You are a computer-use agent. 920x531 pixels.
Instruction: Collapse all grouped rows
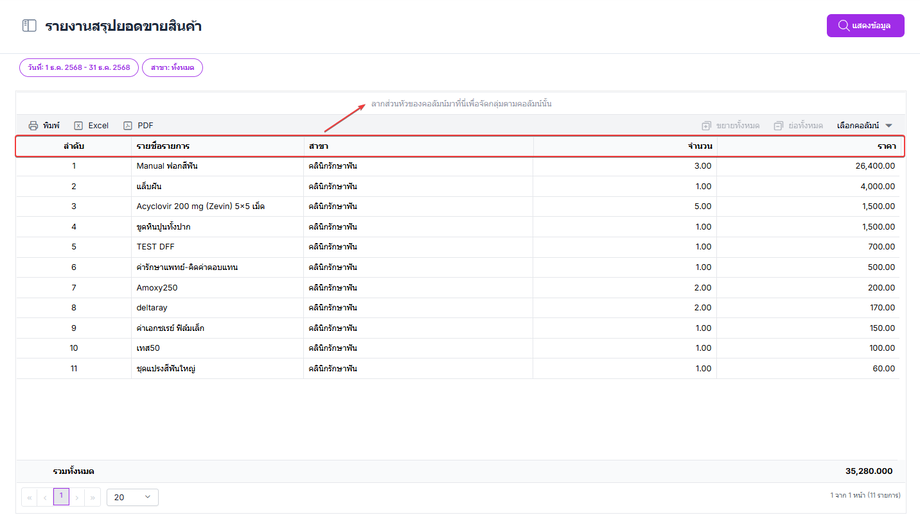798,126
